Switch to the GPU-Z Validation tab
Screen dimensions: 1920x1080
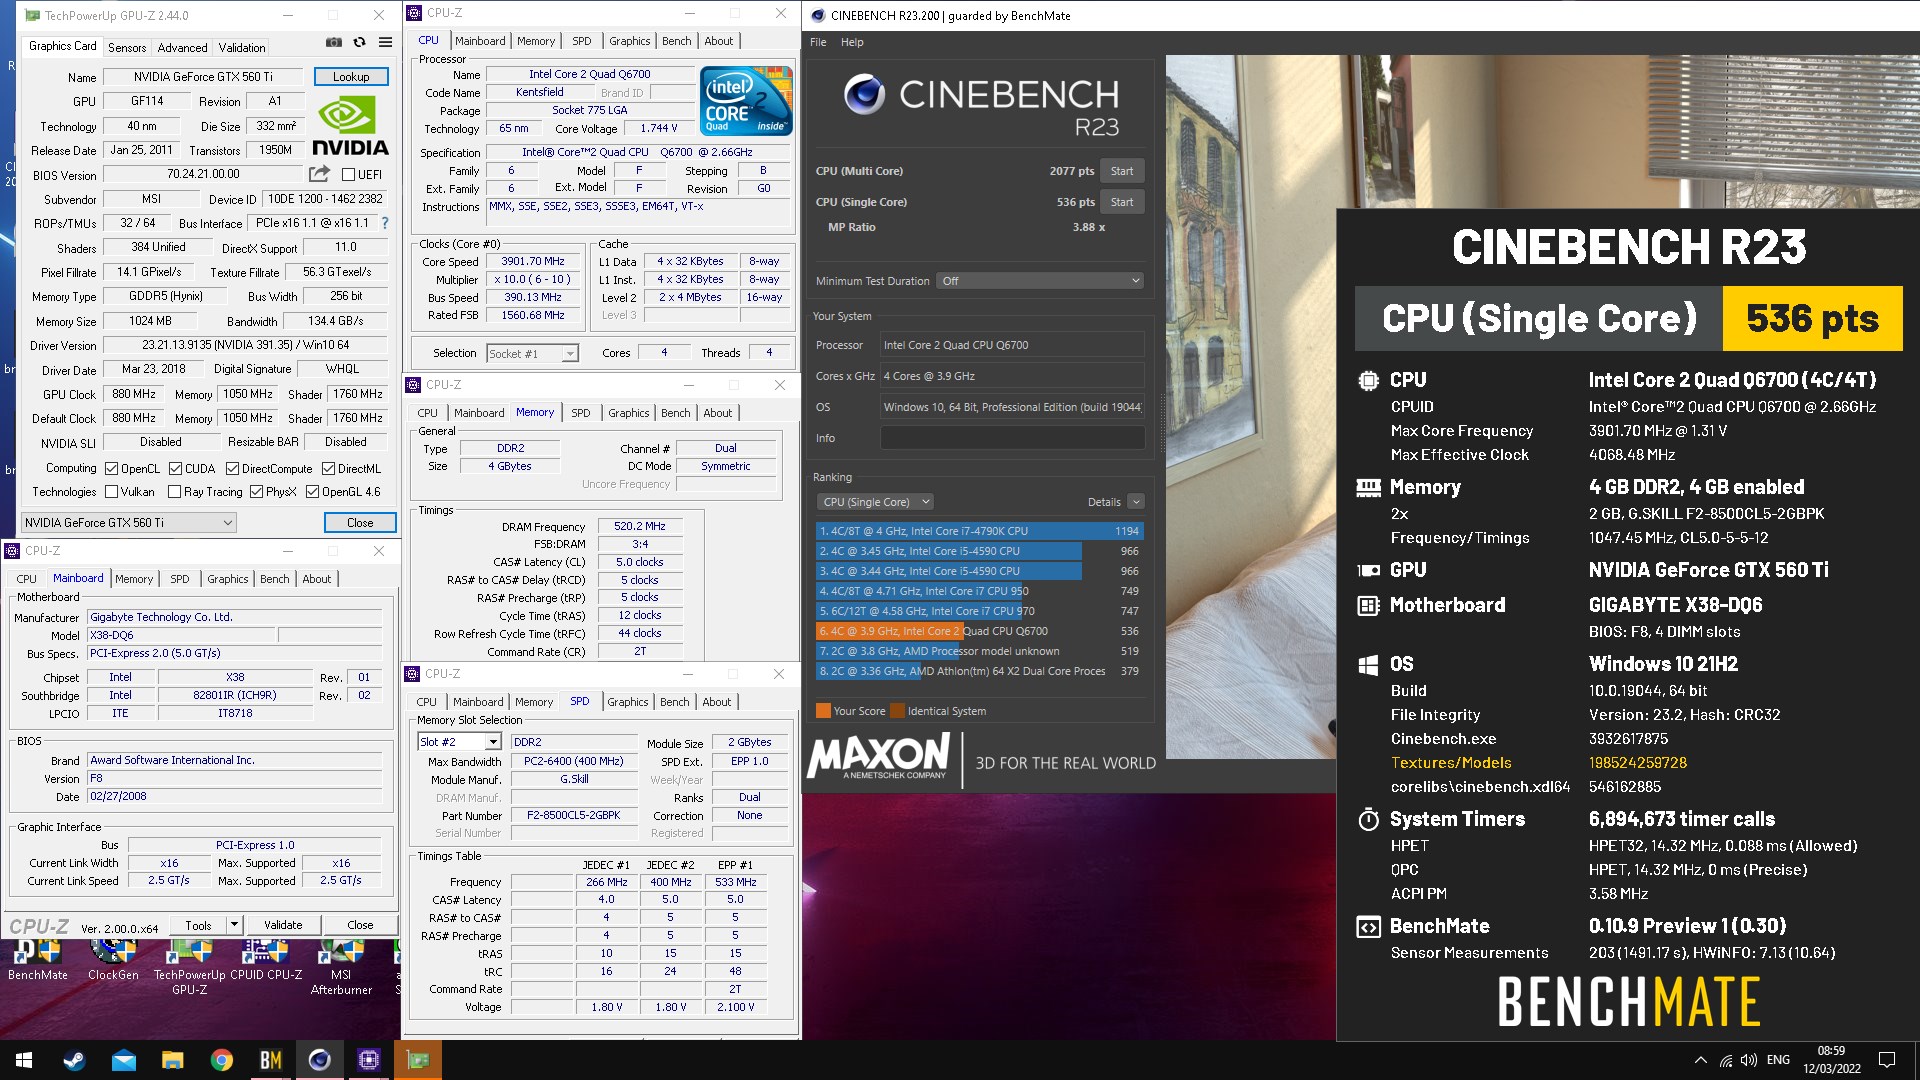coord(242,47)
